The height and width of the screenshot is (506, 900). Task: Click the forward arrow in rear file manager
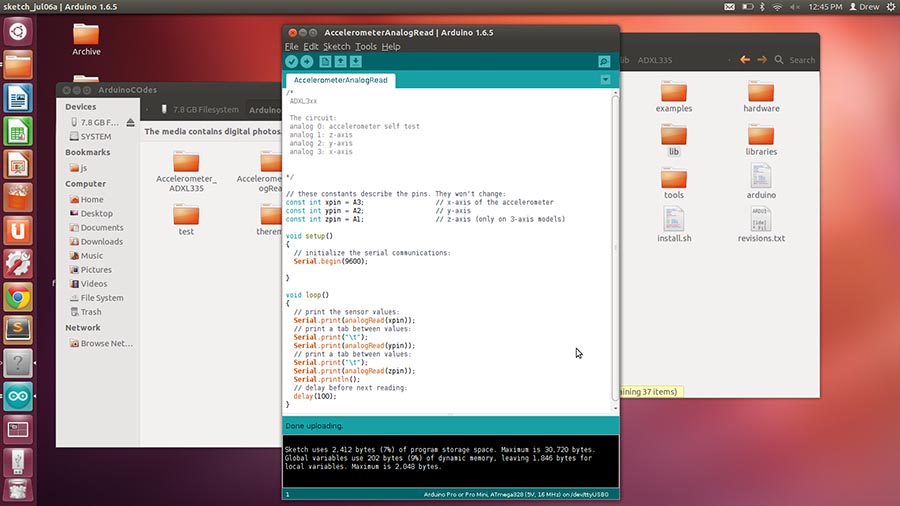pyautogui.click(x=762, y=60)
